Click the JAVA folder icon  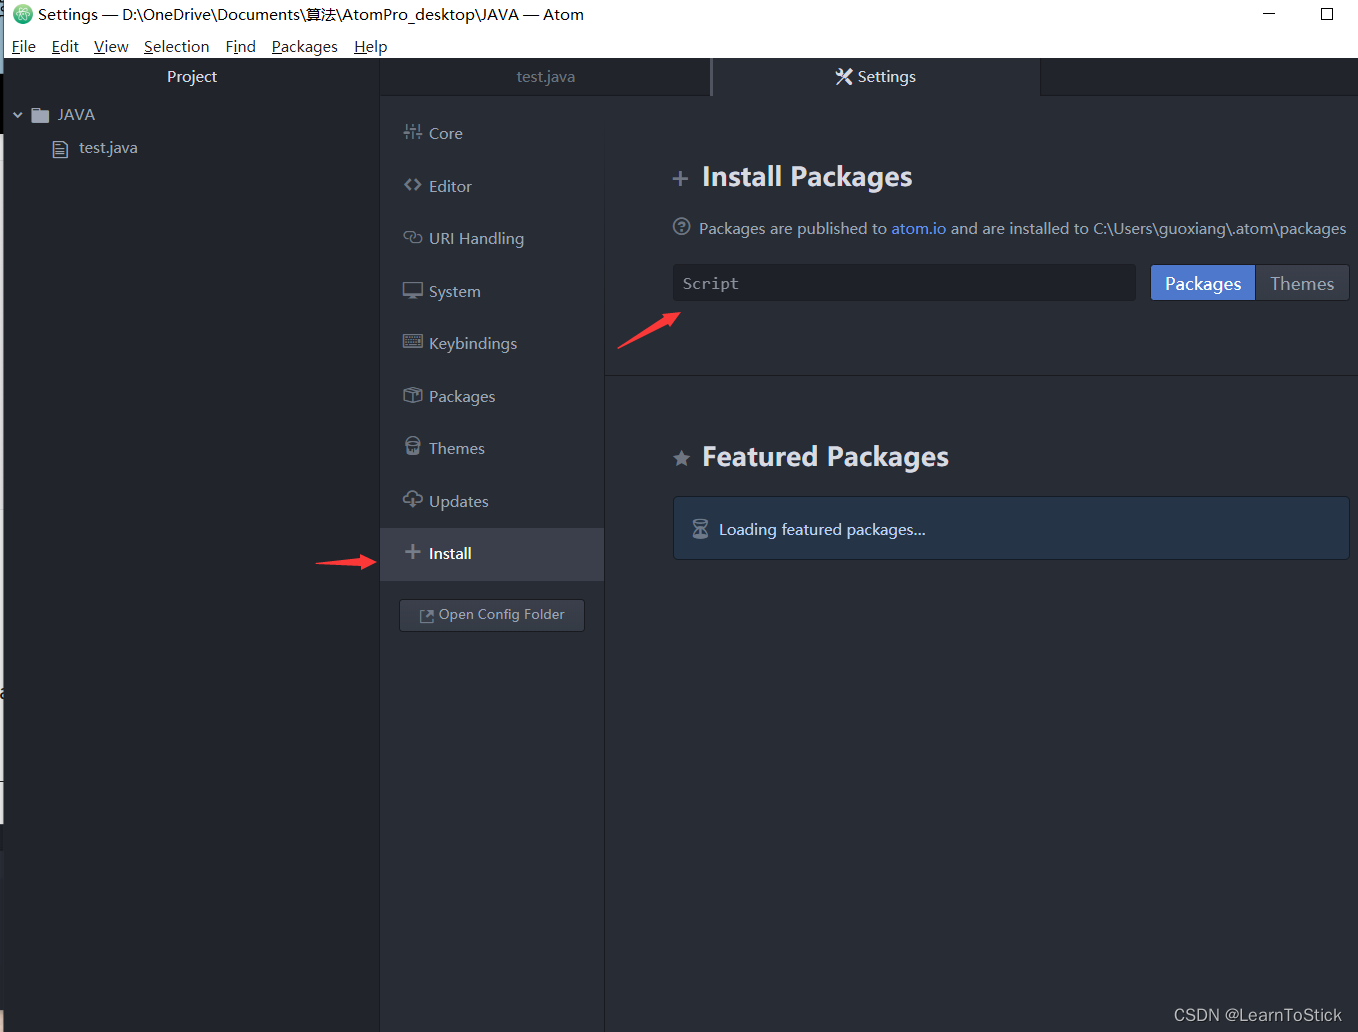40,115
